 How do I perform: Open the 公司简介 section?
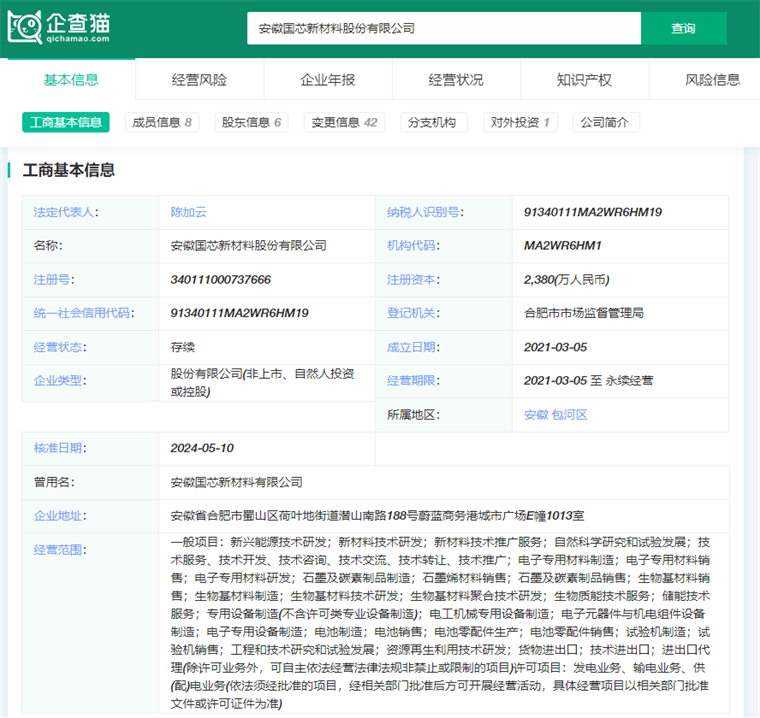[606, 122]
